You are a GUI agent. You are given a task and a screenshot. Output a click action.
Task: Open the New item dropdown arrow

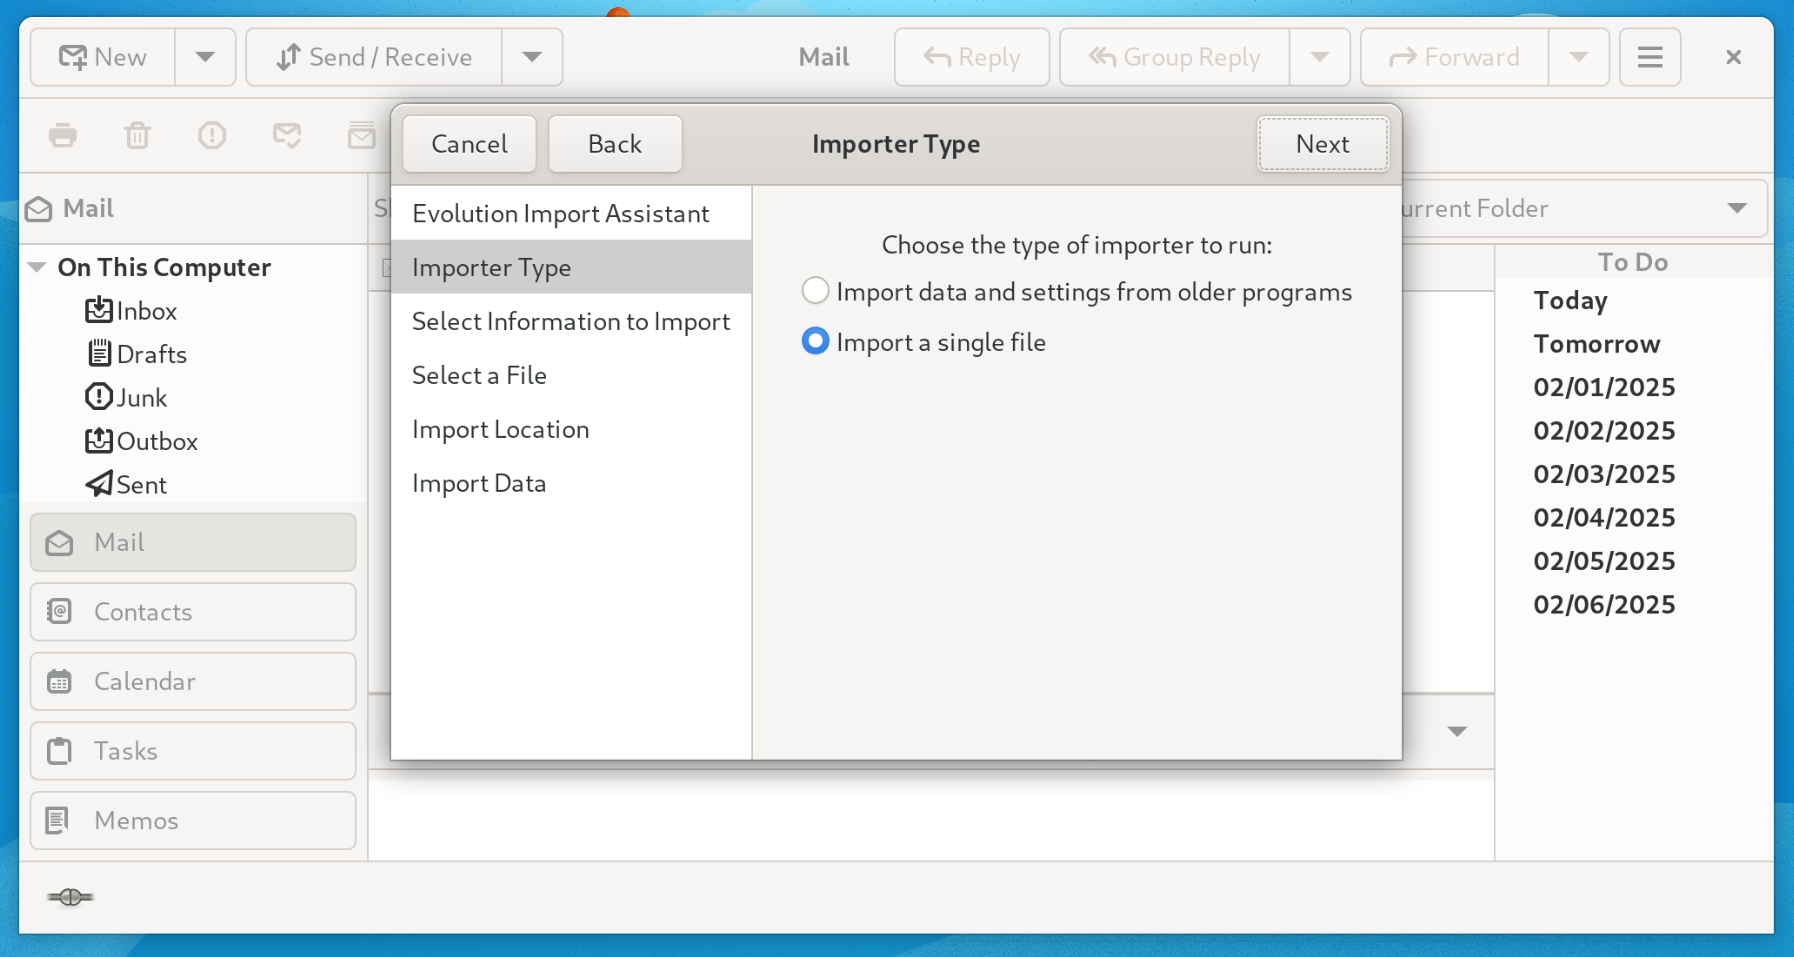pos(205,57)
